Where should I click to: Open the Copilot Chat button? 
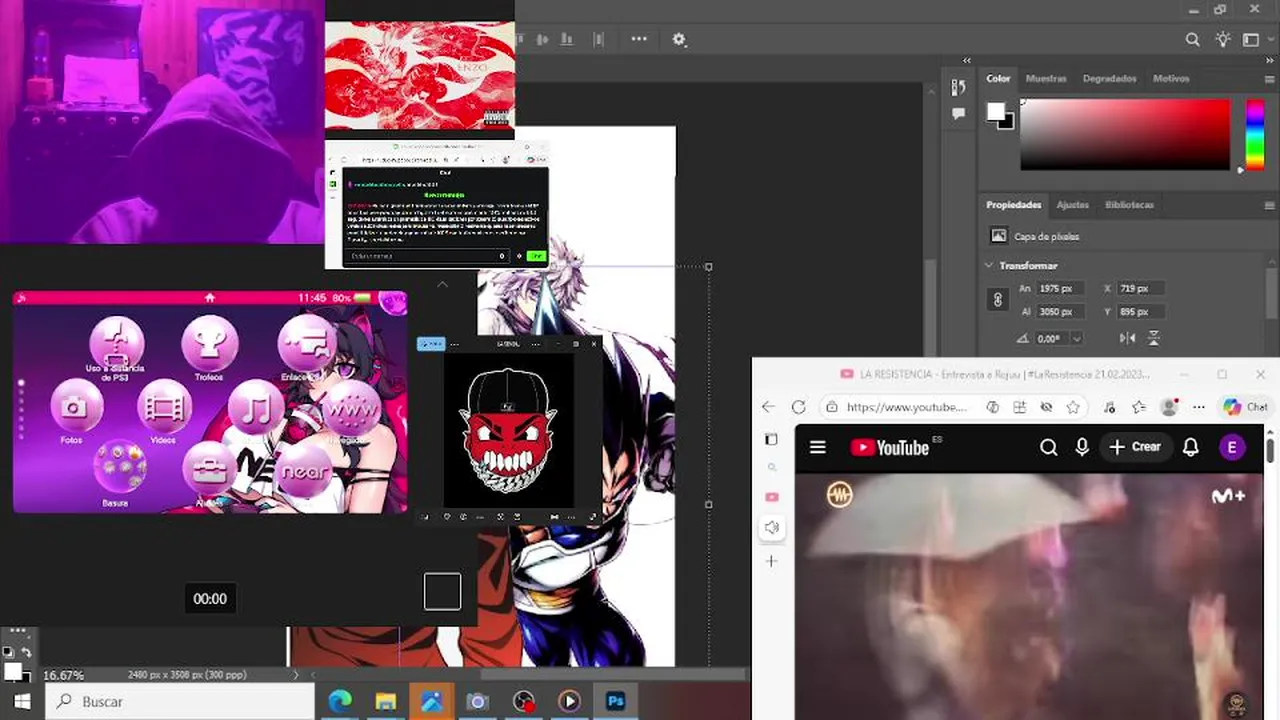(x=1245, y=407)
